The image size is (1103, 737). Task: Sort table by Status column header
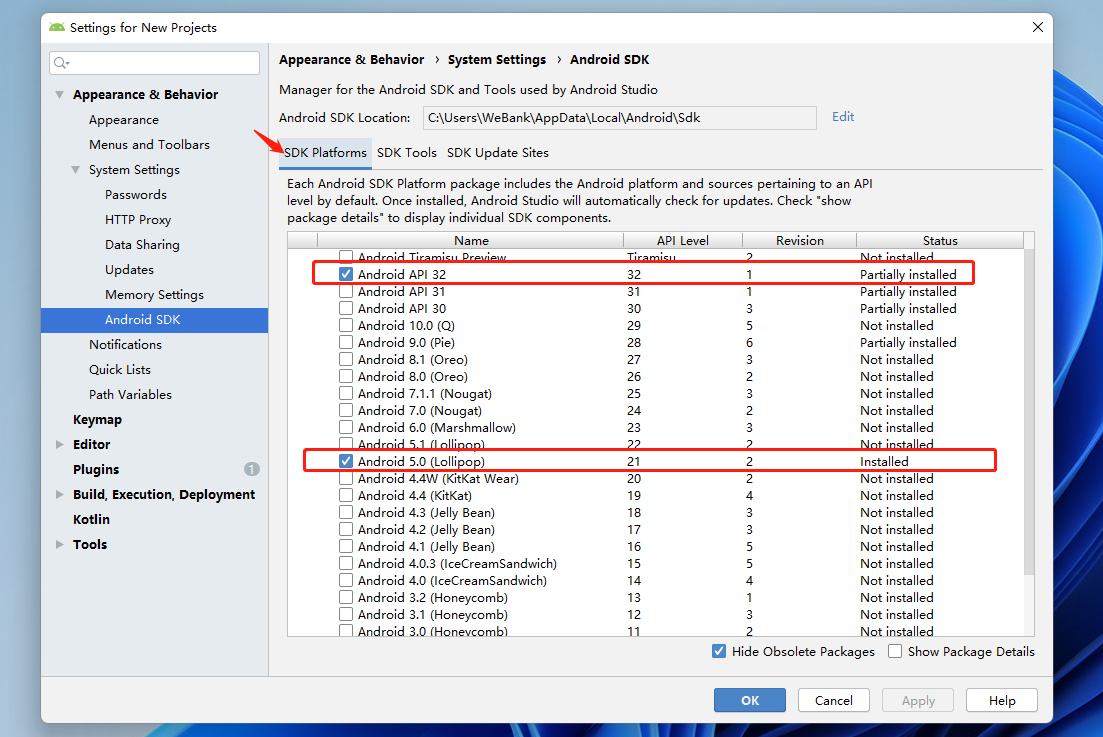click(x=940, y=241)
